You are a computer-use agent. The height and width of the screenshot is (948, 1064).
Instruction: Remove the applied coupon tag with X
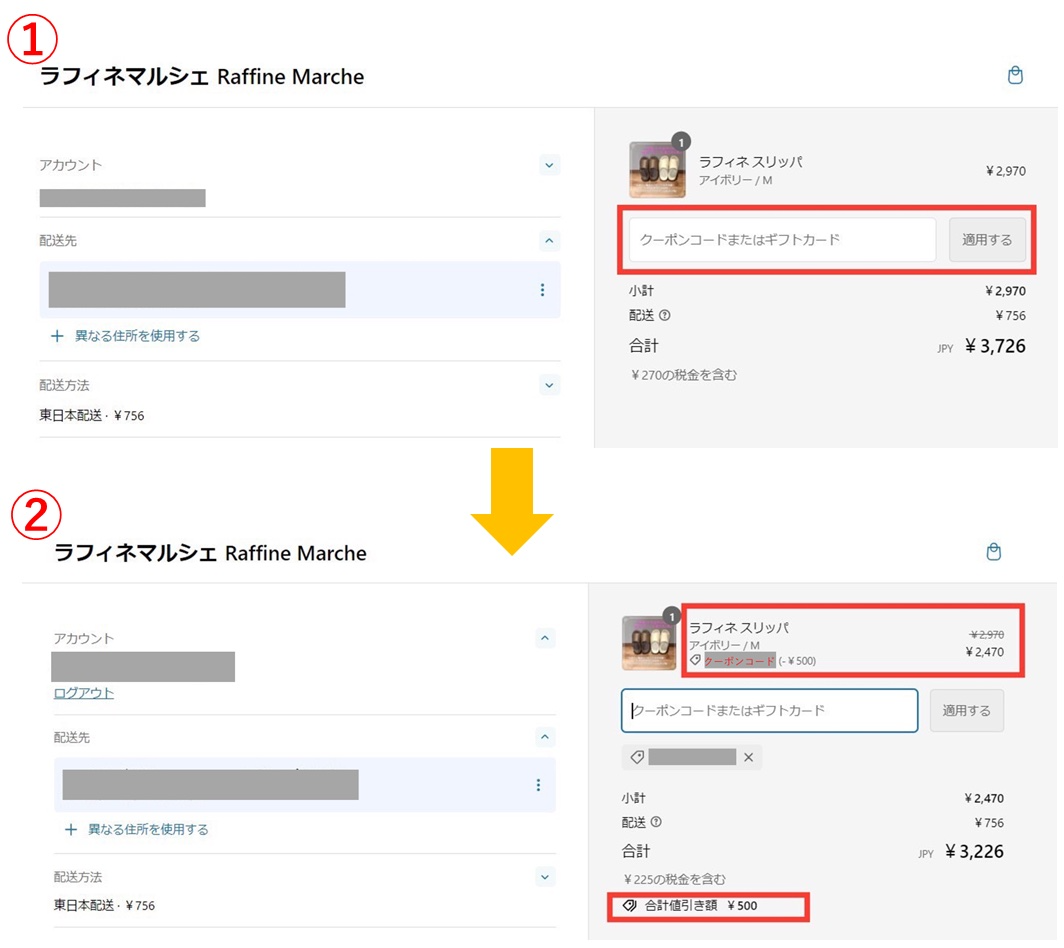[x=748, y=758]
